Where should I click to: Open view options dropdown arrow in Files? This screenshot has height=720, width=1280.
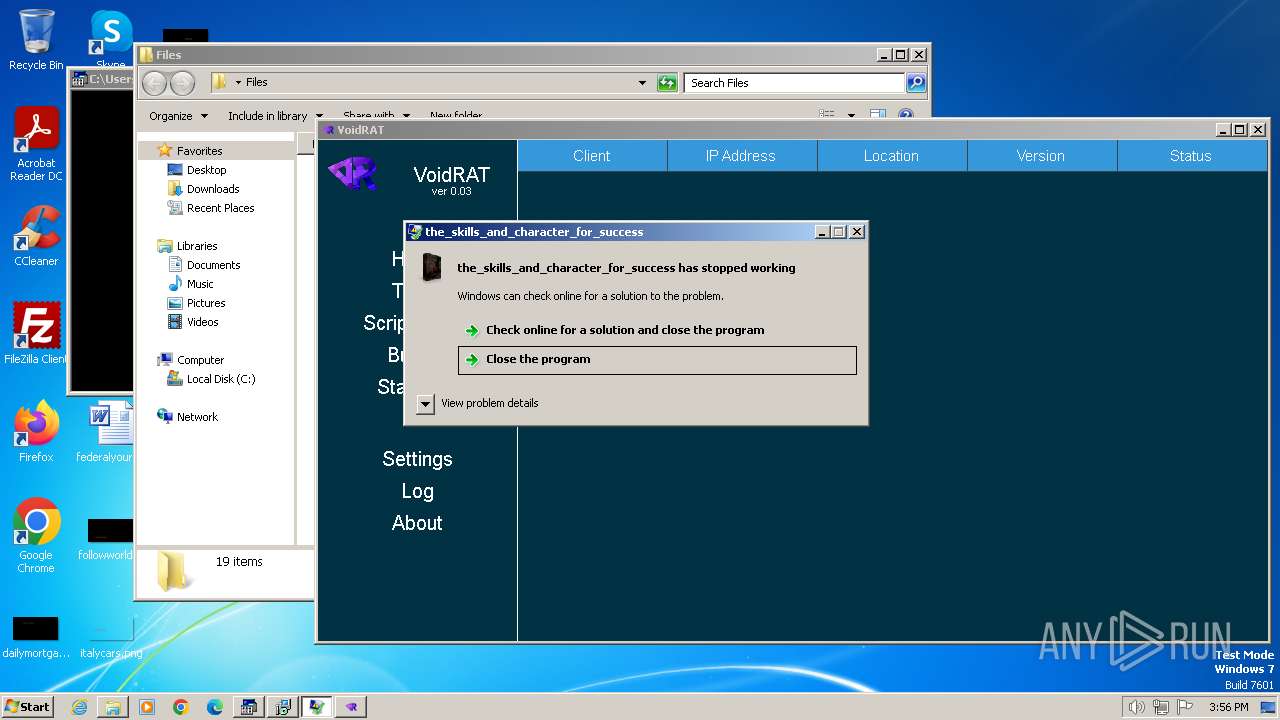click(851, 116)
